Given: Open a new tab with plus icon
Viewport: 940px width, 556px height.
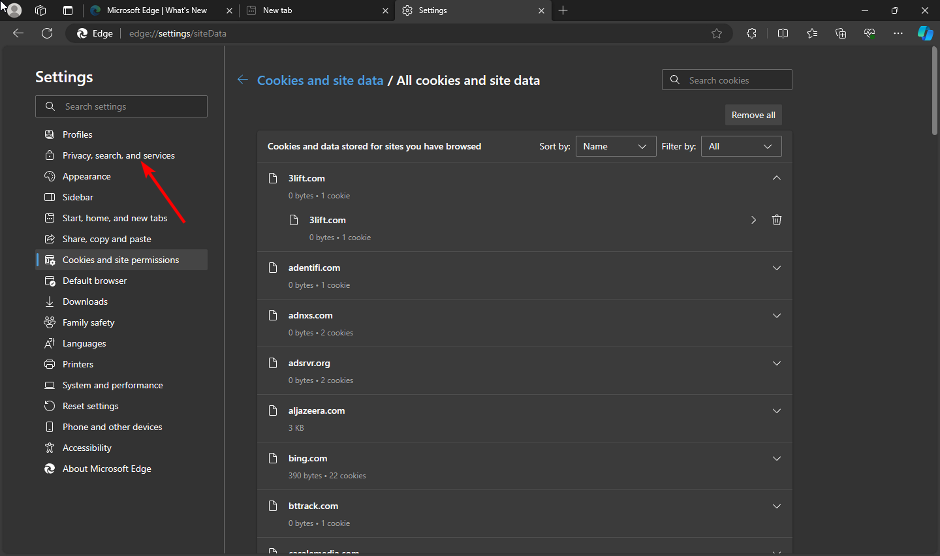Looking at the screenshot, I should [563, 10].
